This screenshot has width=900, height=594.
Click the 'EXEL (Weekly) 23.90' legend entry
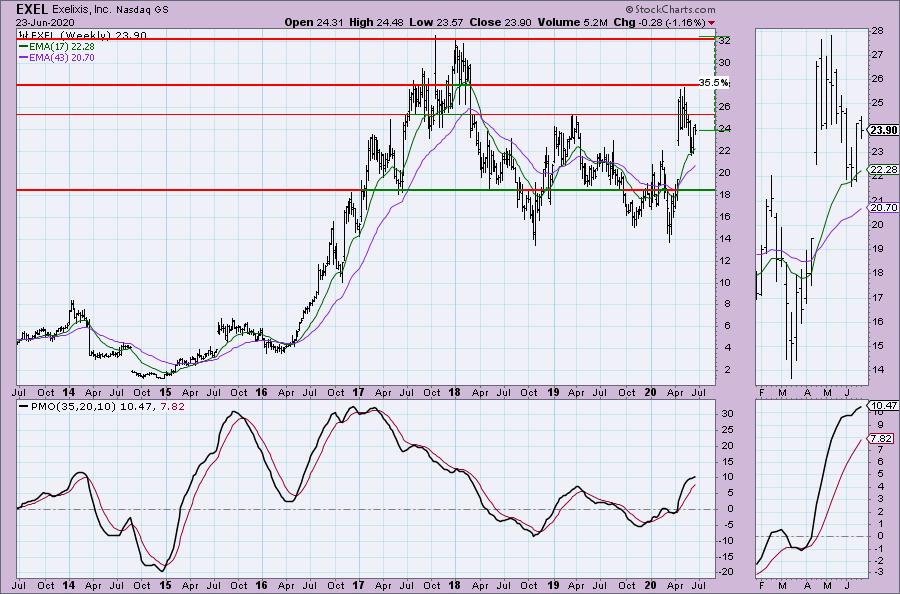click(83, 35)
